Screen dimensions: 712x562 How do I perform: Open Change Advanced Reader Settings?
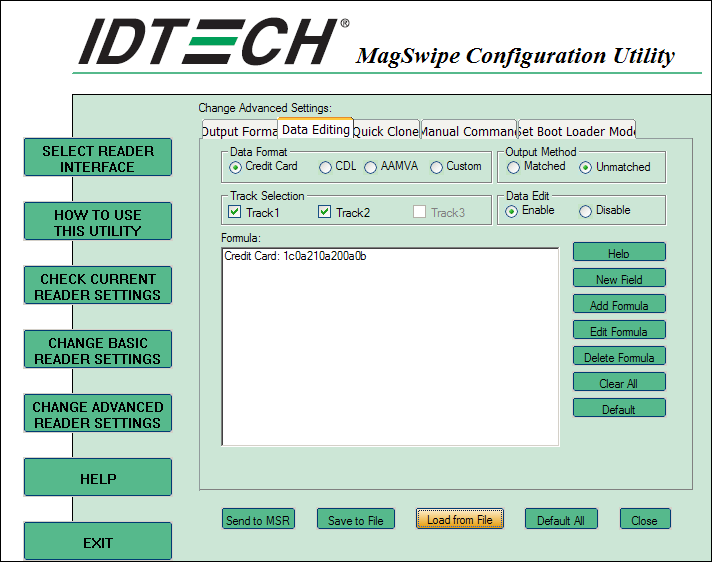point(98,413)
